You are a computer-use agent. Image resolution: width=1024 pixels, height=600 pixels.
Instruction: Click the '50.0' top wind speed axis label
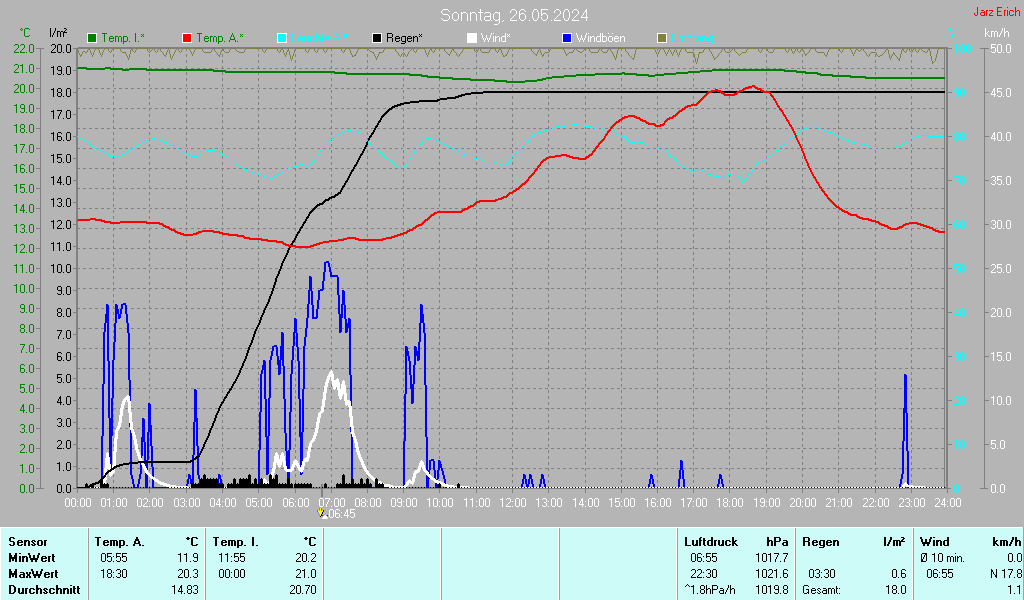pyautogui.click(x=1000, y=49)
